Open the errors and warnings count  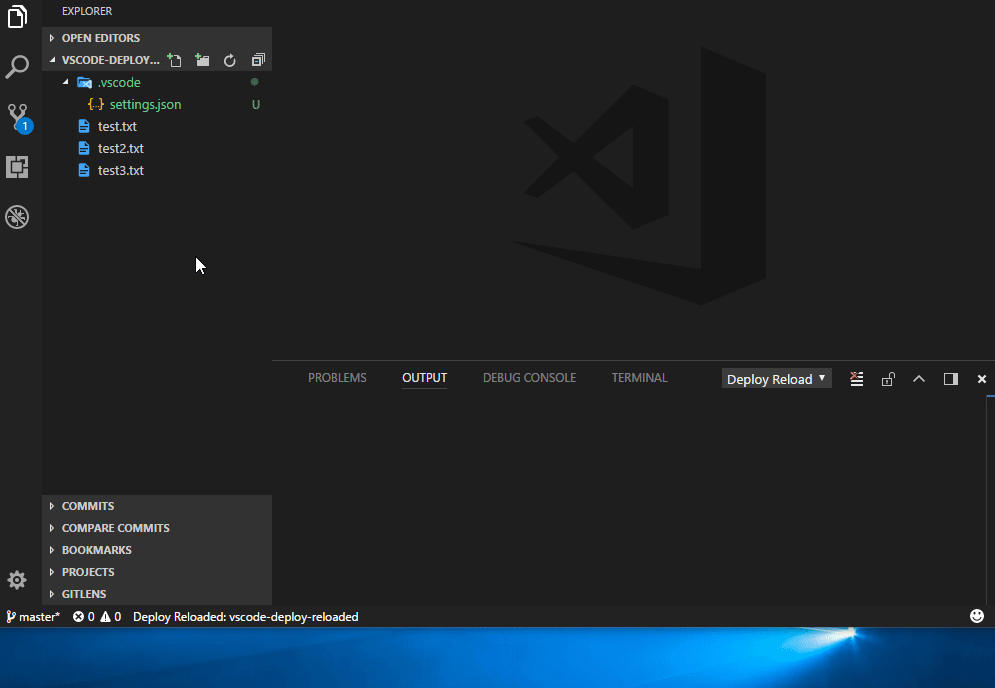point(96,616)
